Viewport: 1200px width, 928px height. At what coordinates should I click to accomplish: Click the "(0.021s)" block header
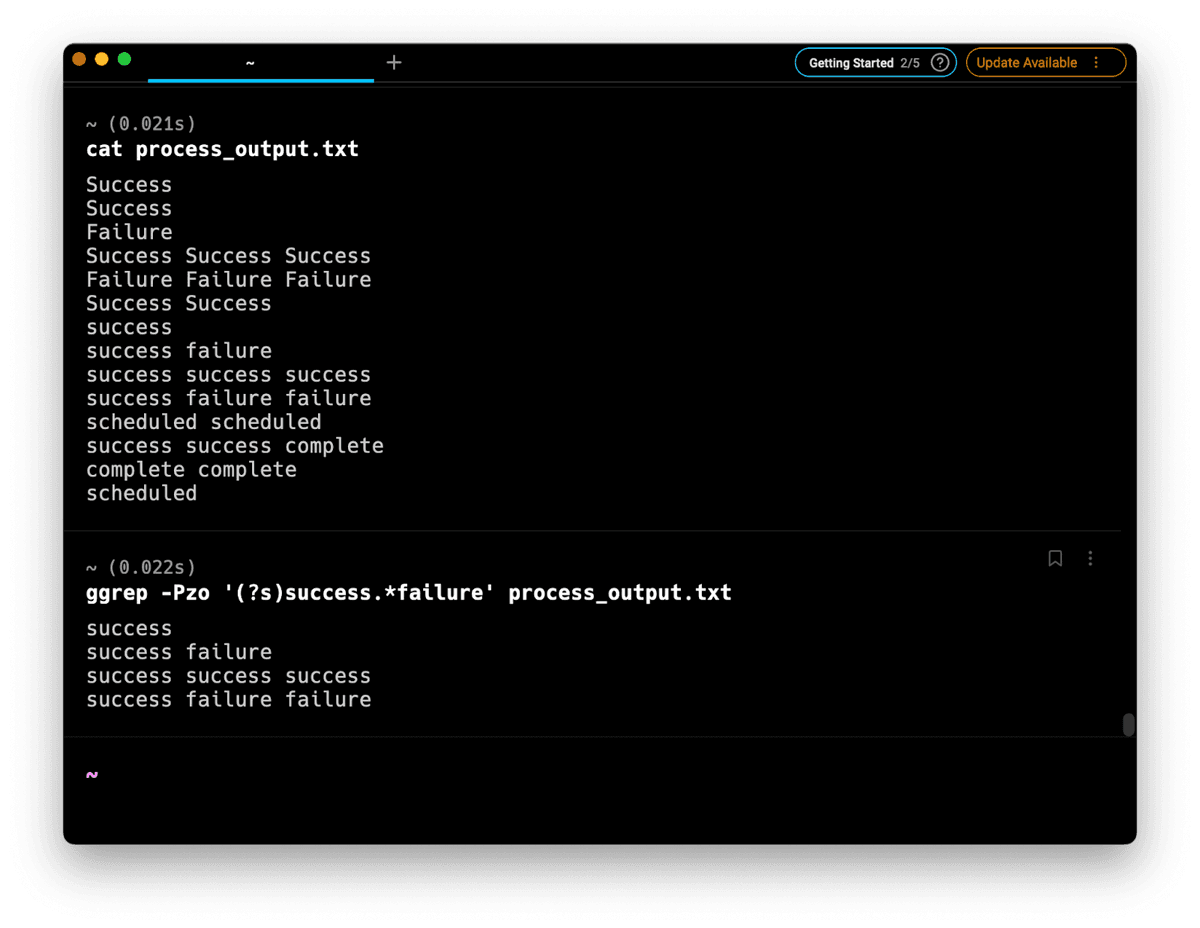coord(150,124)
